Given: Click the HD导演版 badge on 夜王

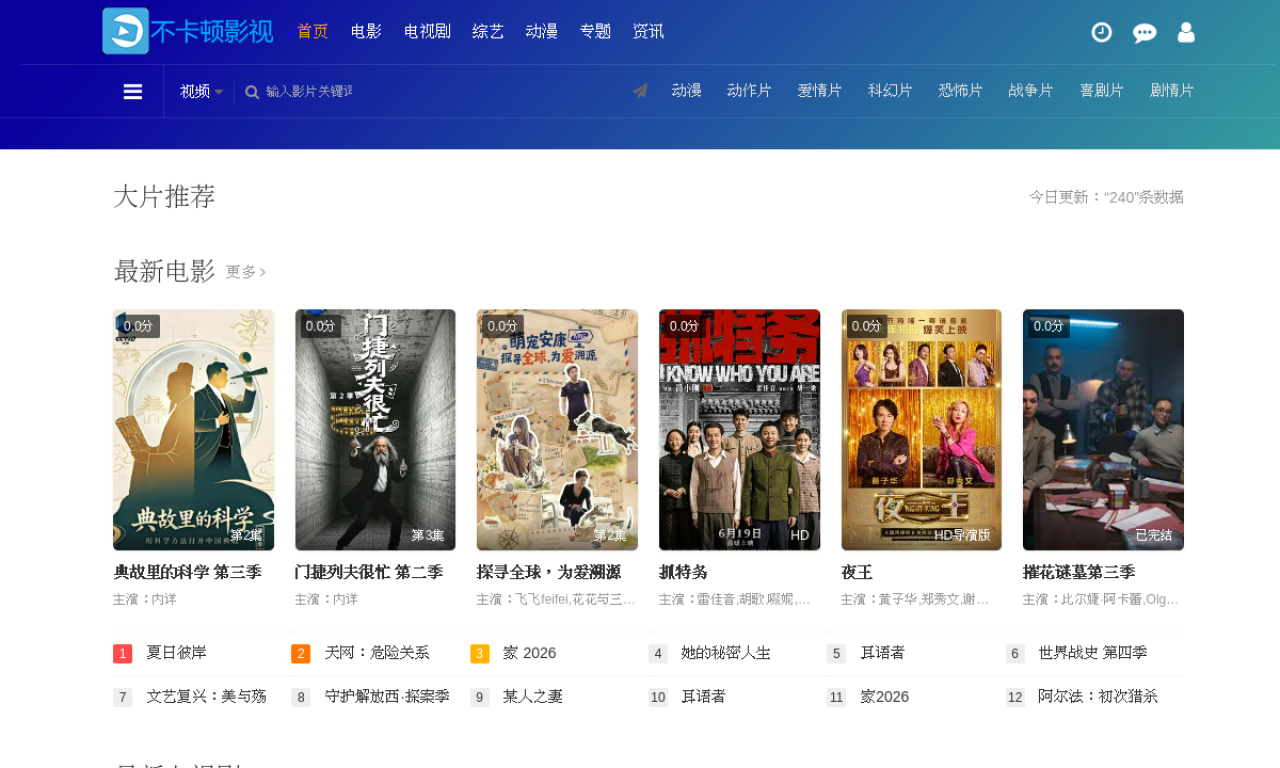Looking at the screenshot, I should 962,536.
